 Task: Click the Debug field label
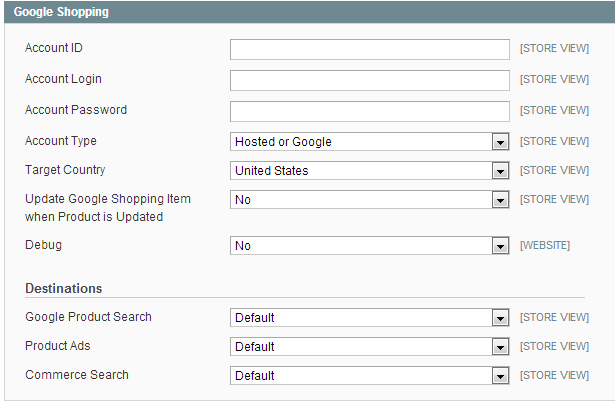click(x=43, y=245)
